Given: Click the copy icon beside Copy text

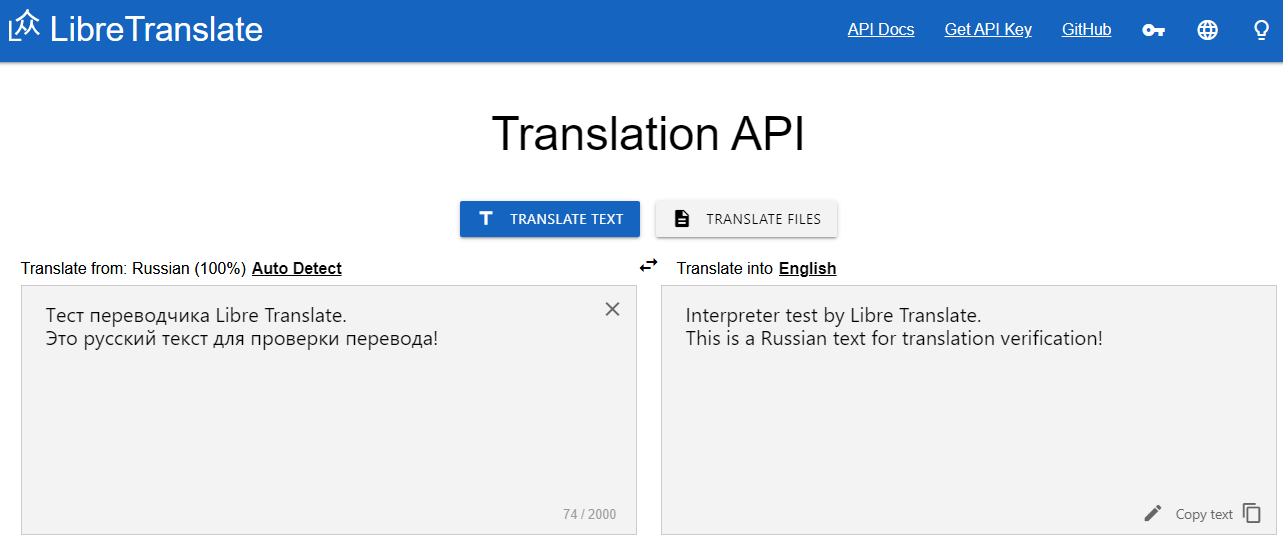Looking at the screenshot, I should click(x=1252, y=513).
